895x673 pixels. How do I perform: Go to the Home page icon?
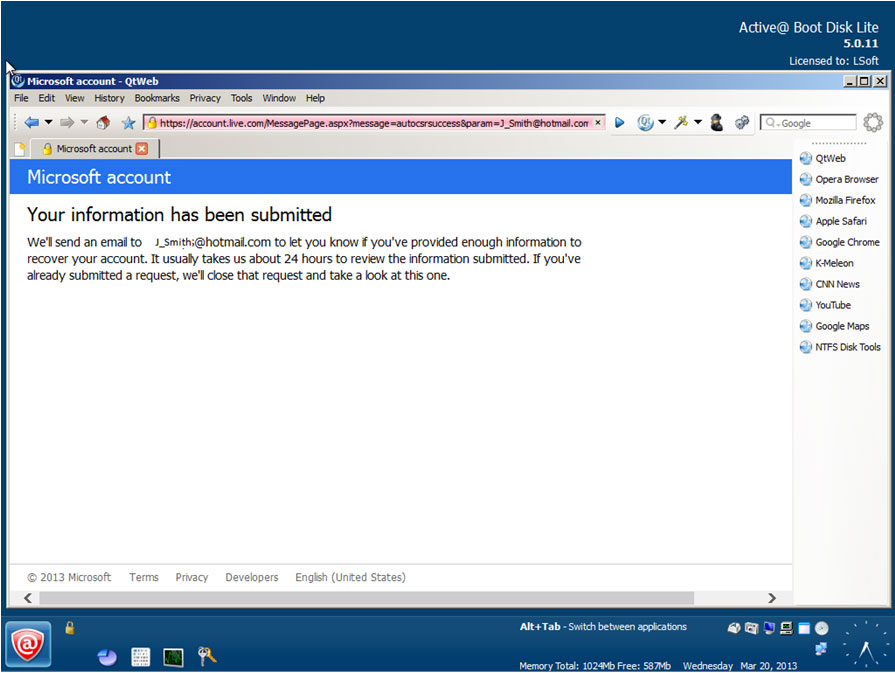[x=103, y=122]
